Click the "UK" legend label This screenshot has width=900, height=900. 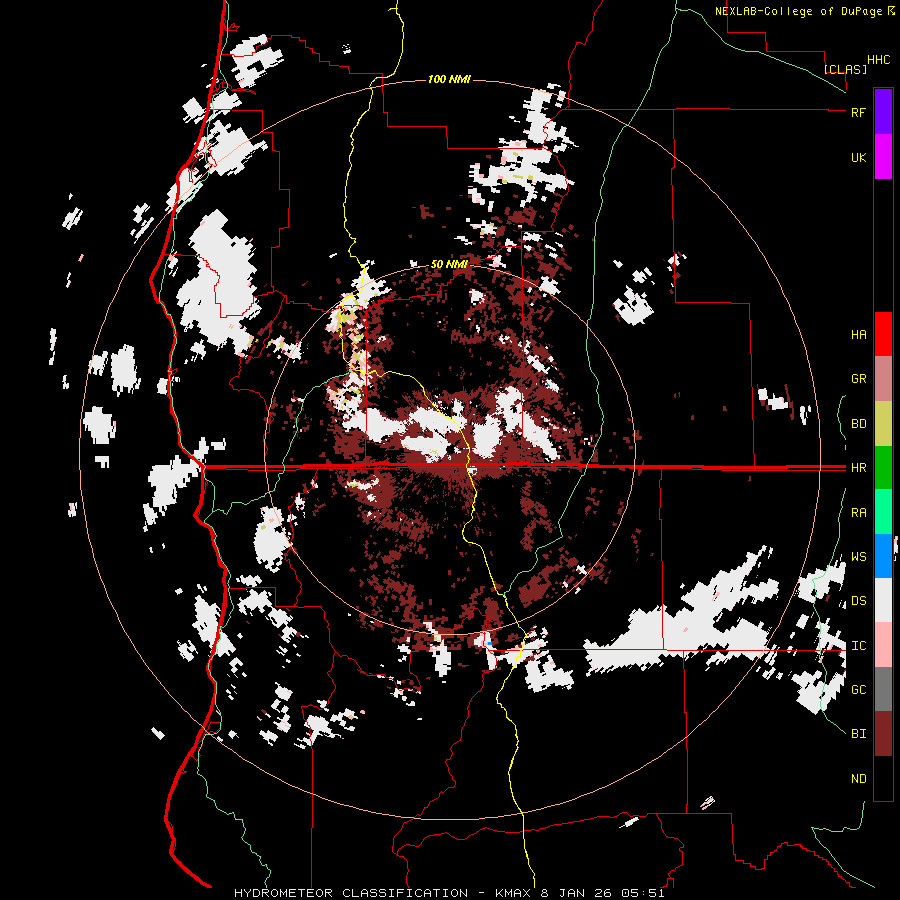pos(858,158)
